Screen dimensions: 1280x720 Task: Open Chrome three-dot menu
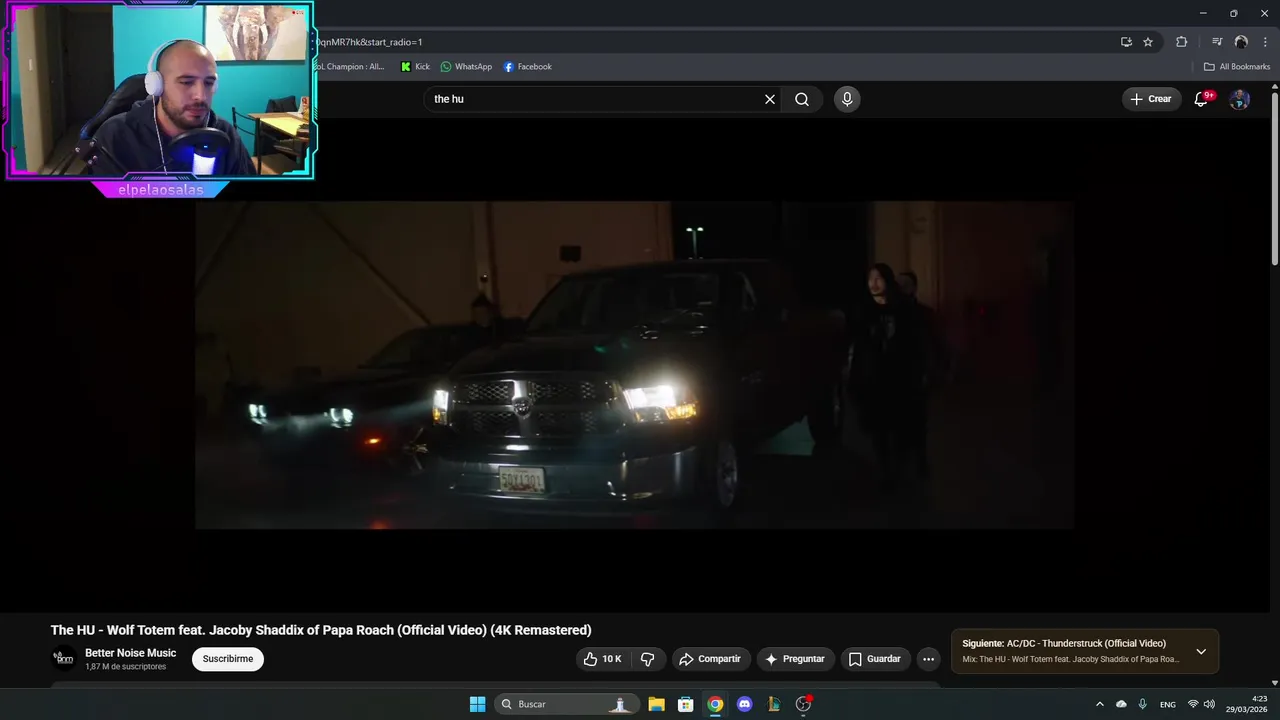click(1265, 42)
